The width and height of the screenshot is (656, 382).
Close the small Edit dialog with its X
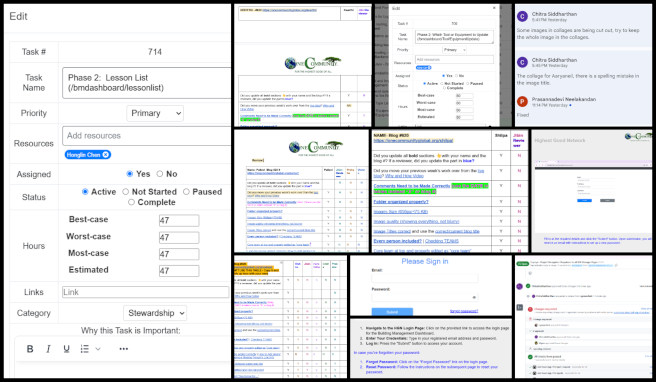coord(494,8)
